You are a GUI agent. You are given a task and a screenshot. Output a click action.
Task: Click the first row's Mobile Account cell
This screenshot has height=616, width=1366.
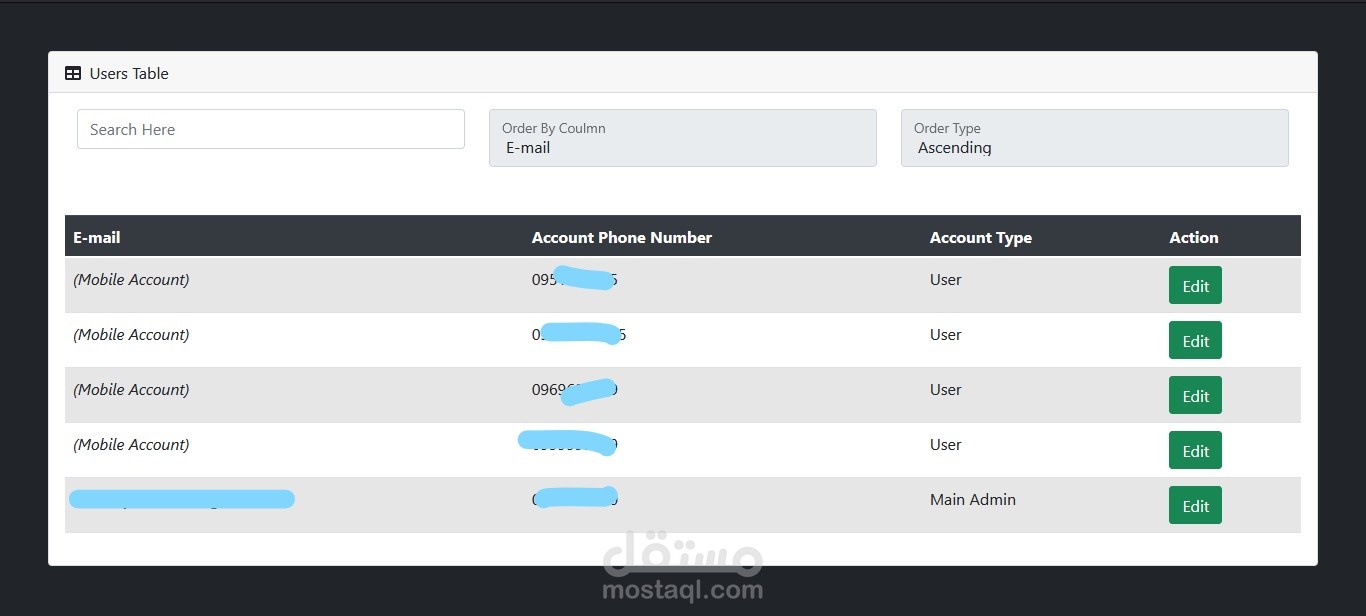coord(131,280)
